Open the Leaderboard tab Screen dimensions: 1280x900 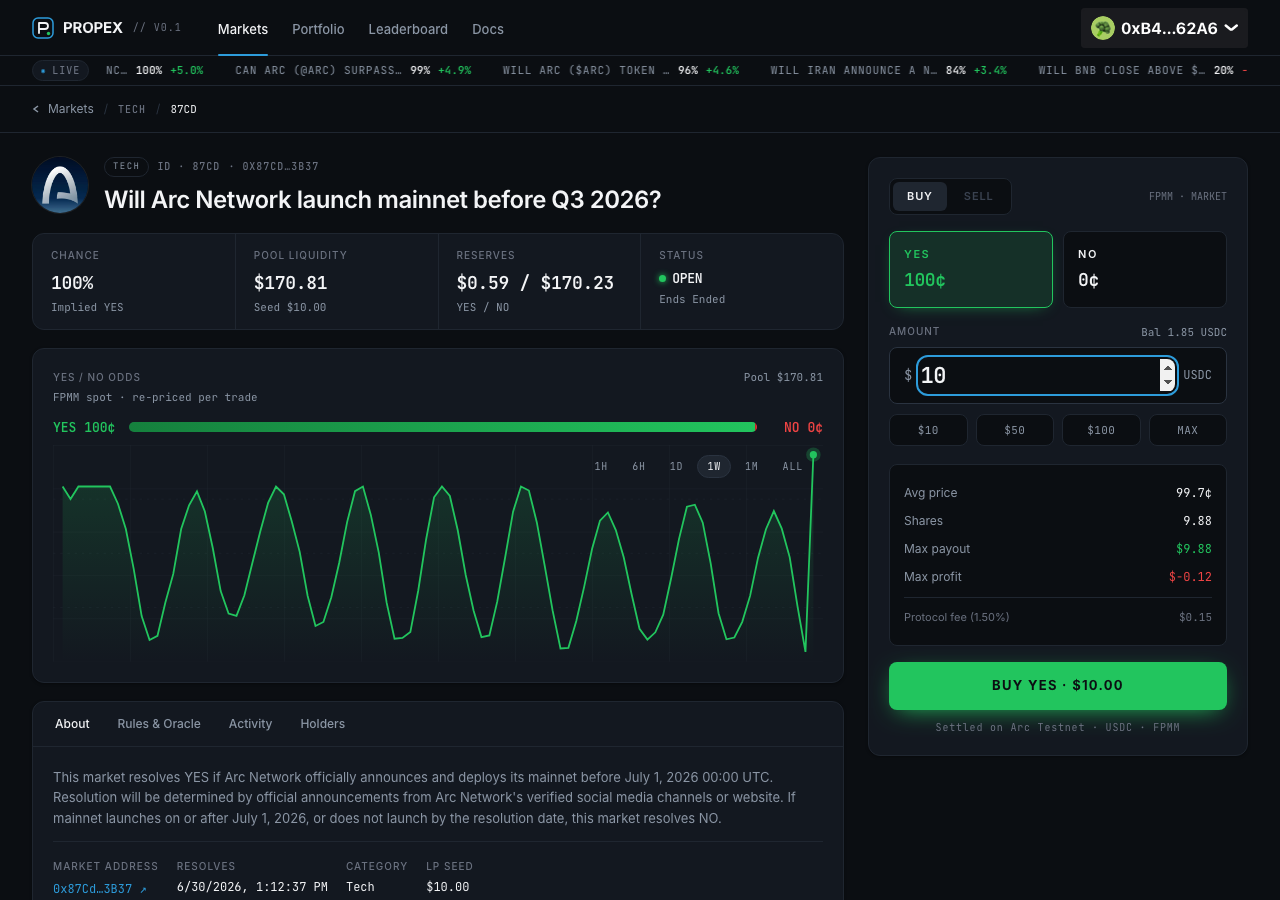[408, 29]
